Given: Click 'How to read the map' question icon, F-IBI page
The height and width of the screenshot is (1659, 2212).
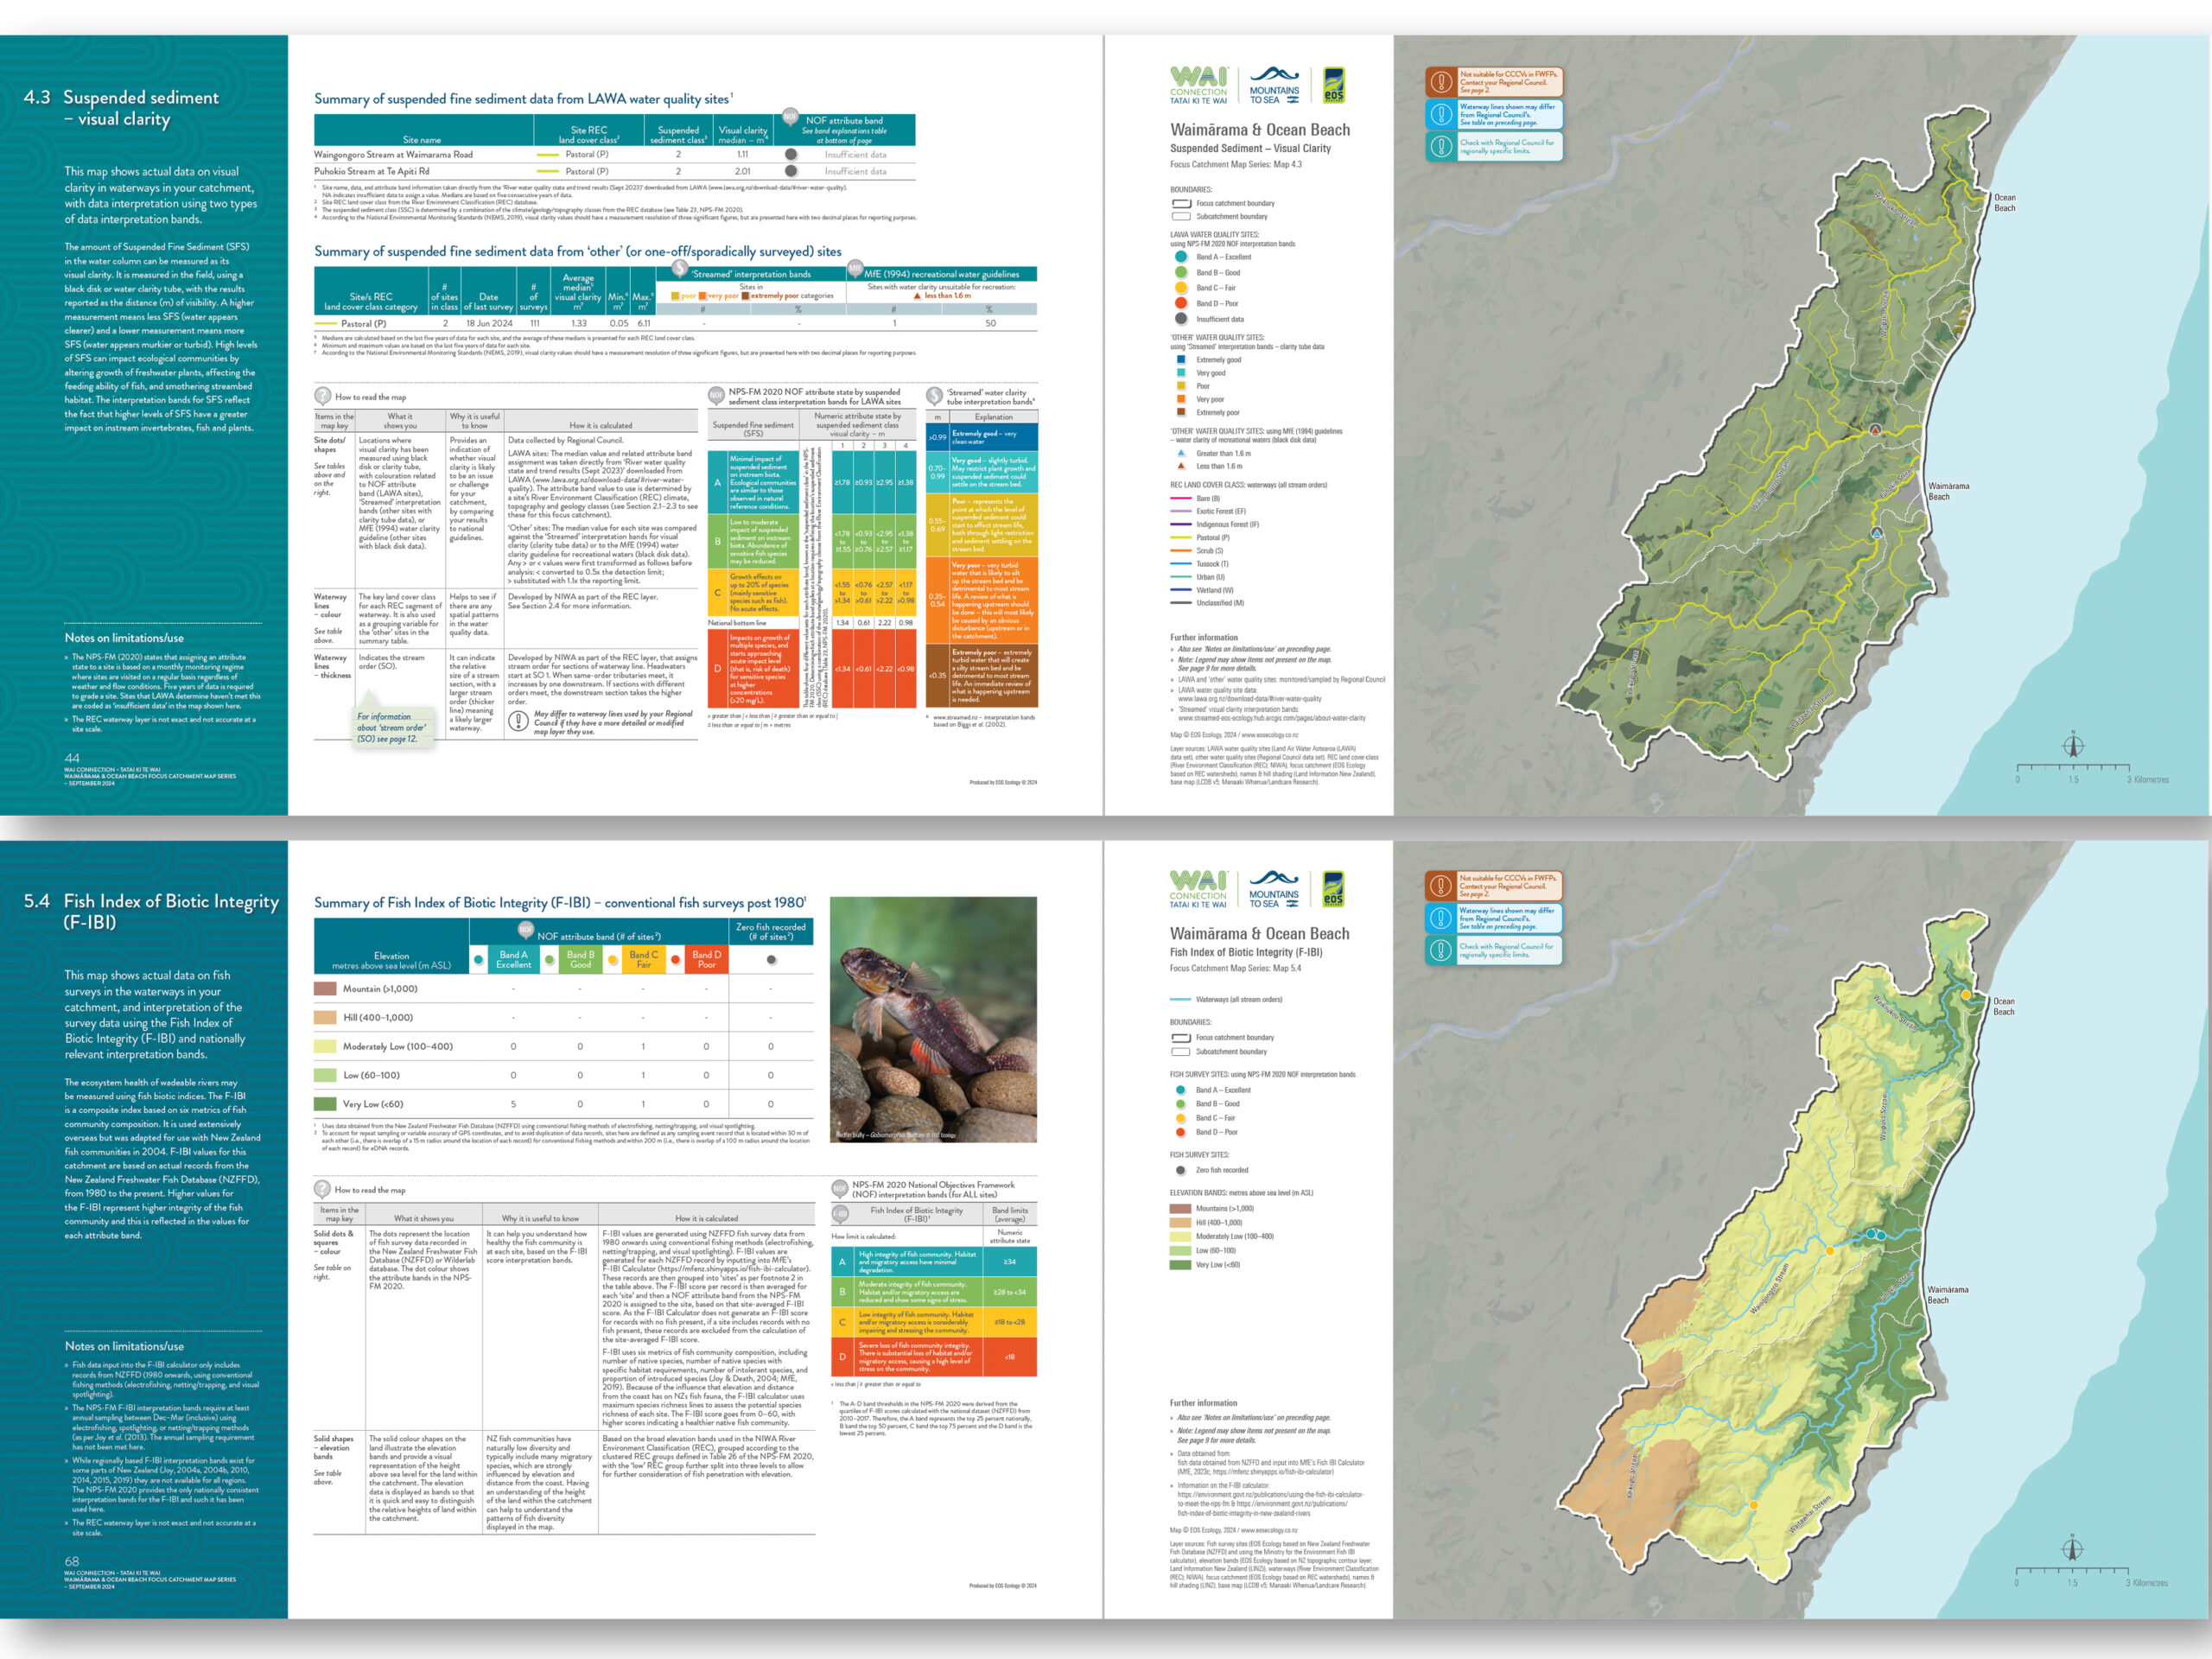Looking at the screenshot, I should click(x=322, y=1189).
